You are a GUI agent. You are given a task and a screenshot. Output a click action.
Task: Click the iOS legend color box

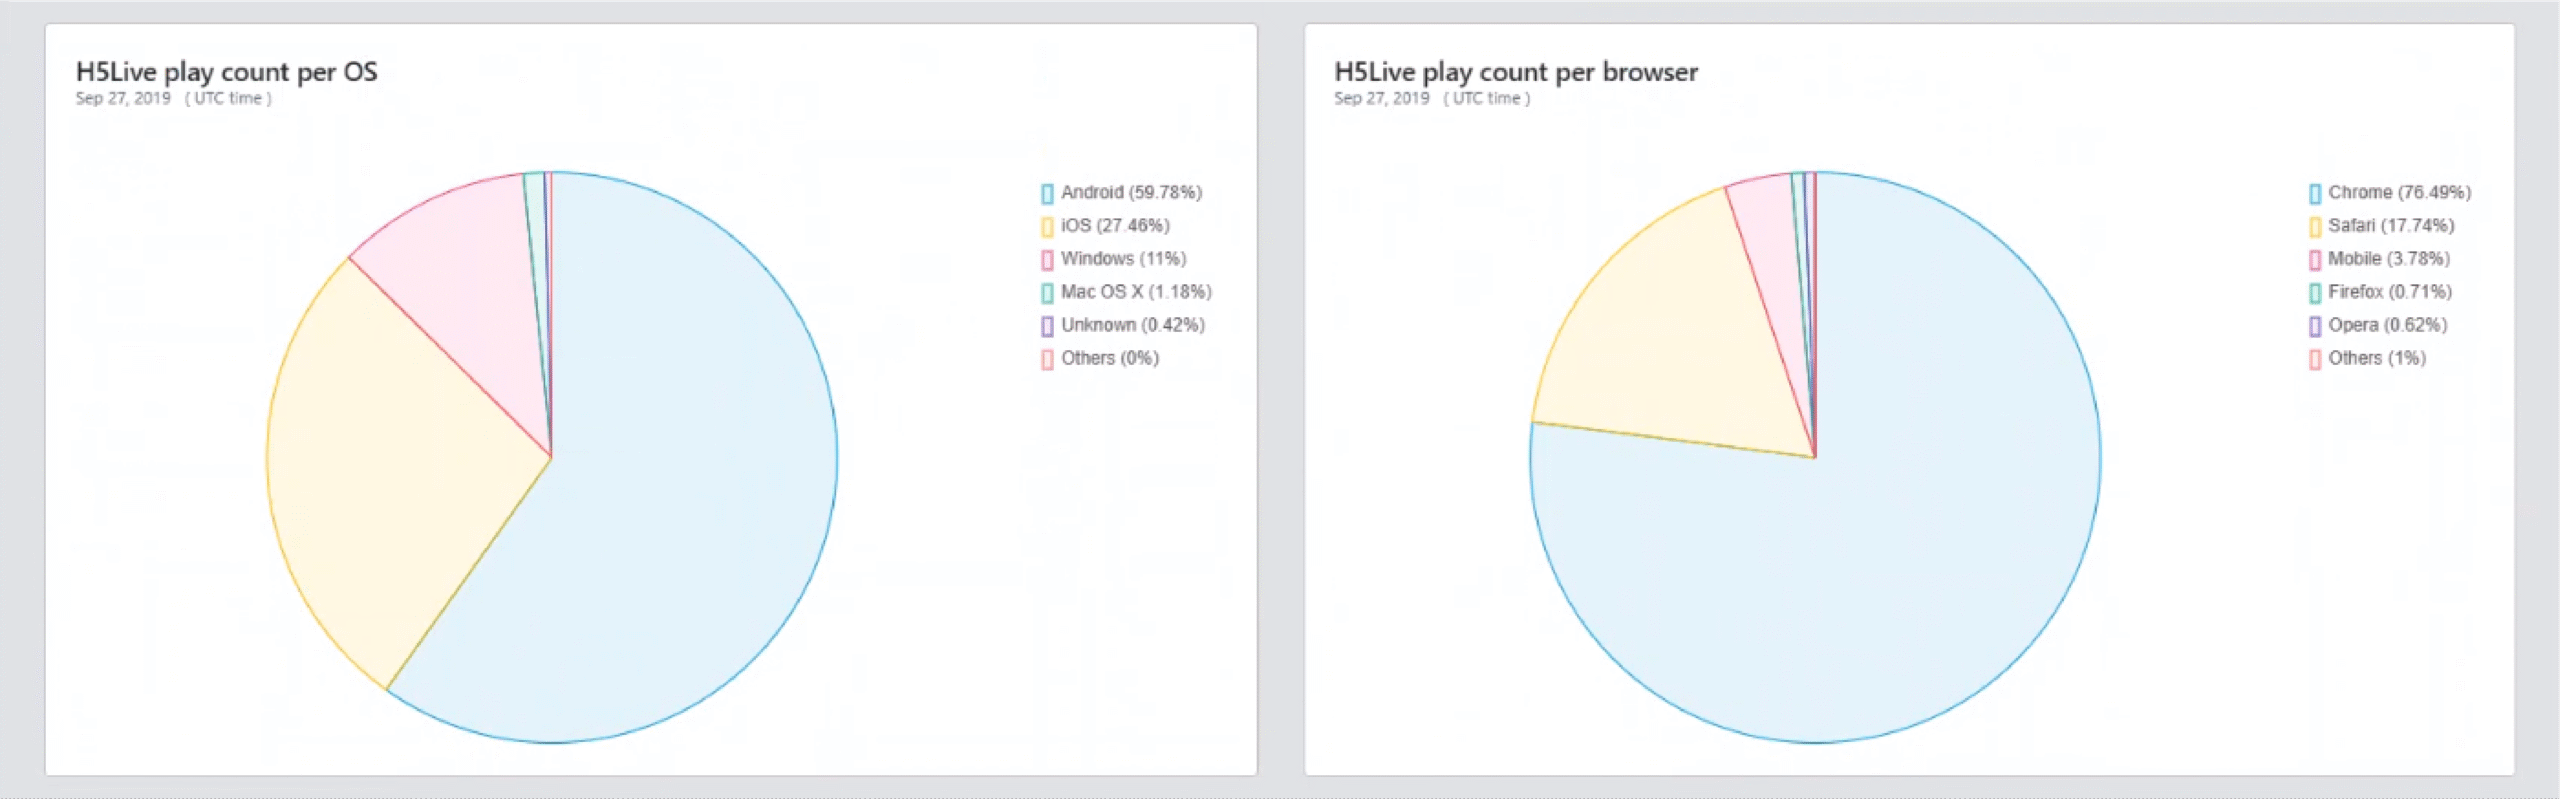[x=1047, y=226]
